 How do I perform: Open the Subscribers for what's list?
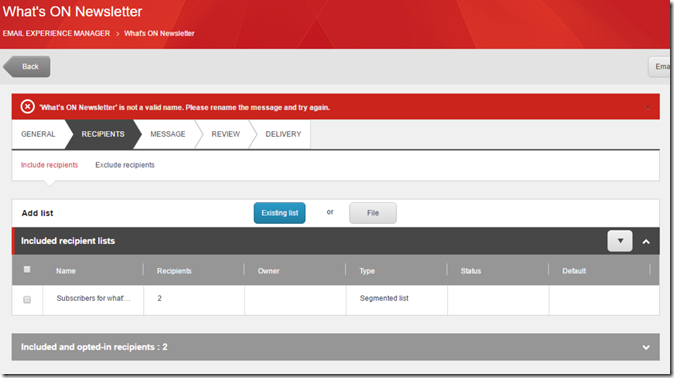click(93, 298)
